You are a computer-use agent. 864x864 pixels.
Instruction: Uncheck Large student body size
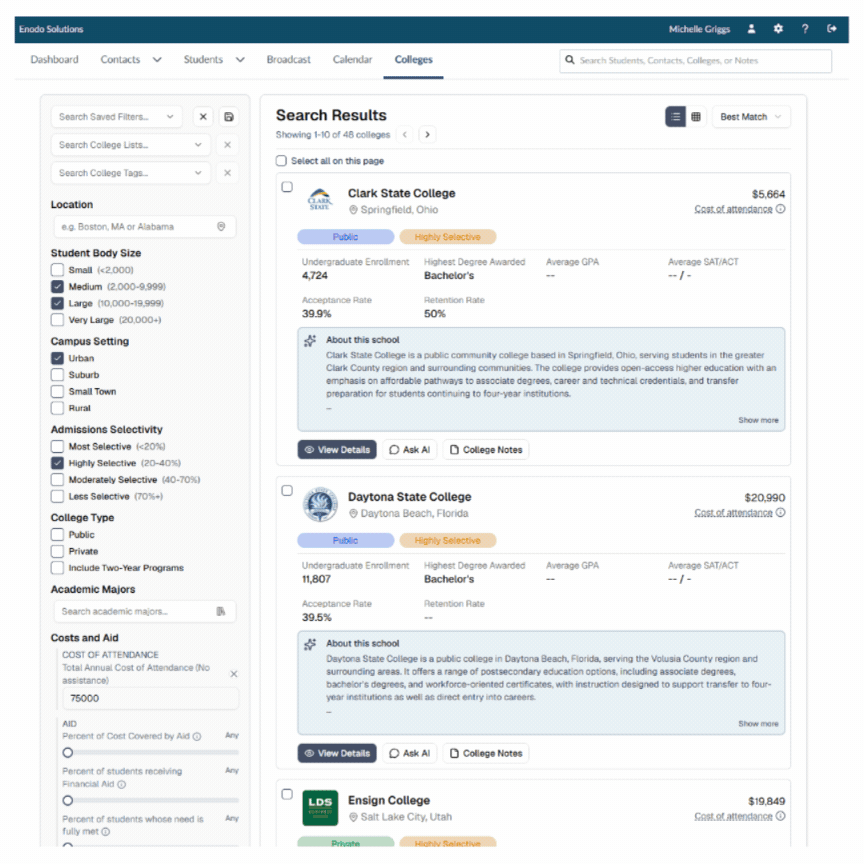(57, 303)
